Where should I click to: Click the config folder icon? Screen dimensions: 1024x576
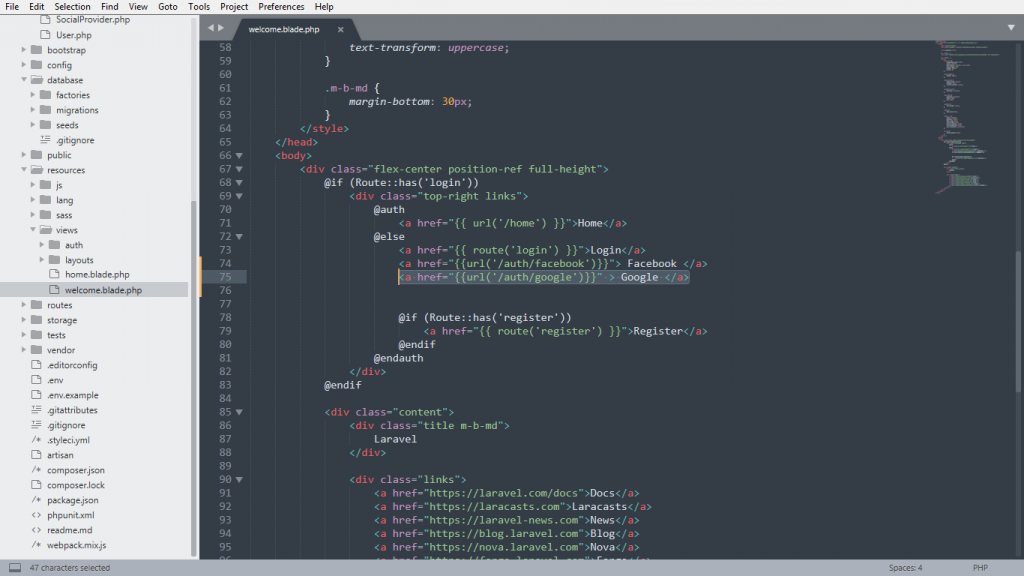(37, 65)
